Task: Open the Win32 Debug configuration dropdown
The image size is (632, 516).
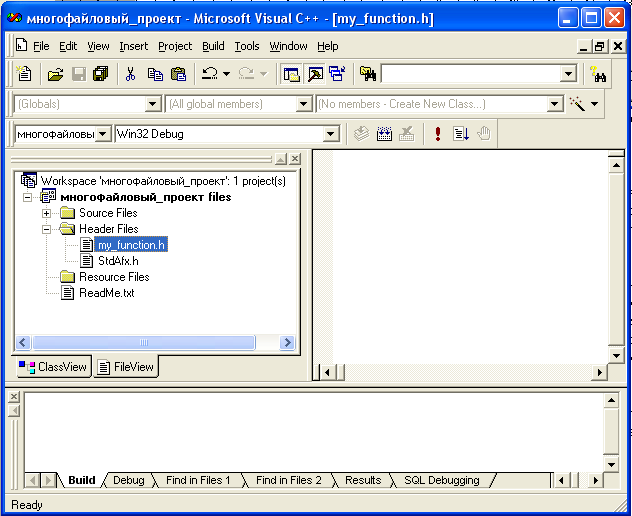Action: pyautogui.click(x=331, y=133)
